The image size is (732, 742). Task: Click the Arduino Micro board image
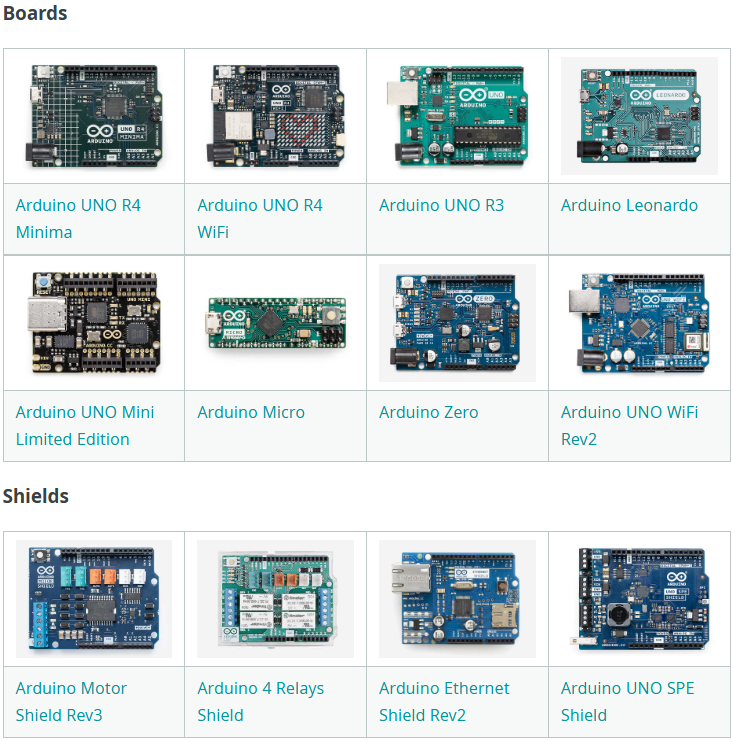(x=275, y=323)
